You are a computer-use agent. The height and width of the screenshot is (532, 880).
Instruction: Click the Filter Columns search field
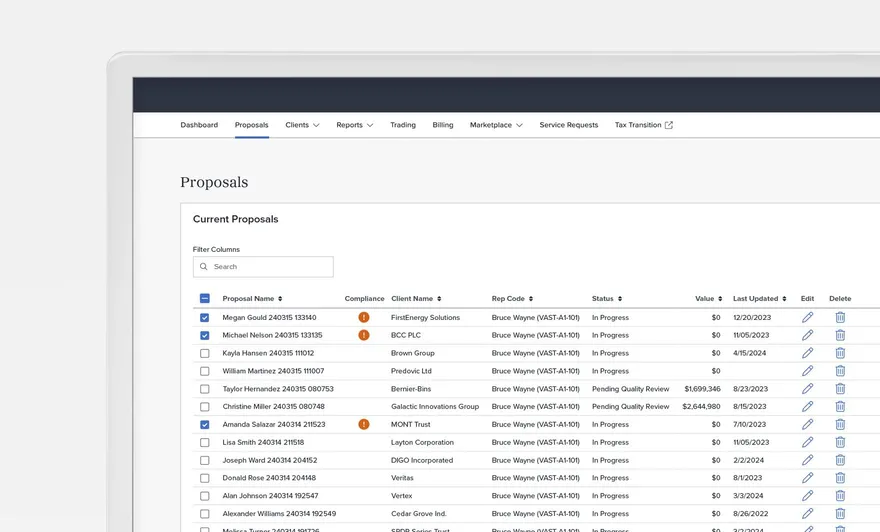pos(263,267)
